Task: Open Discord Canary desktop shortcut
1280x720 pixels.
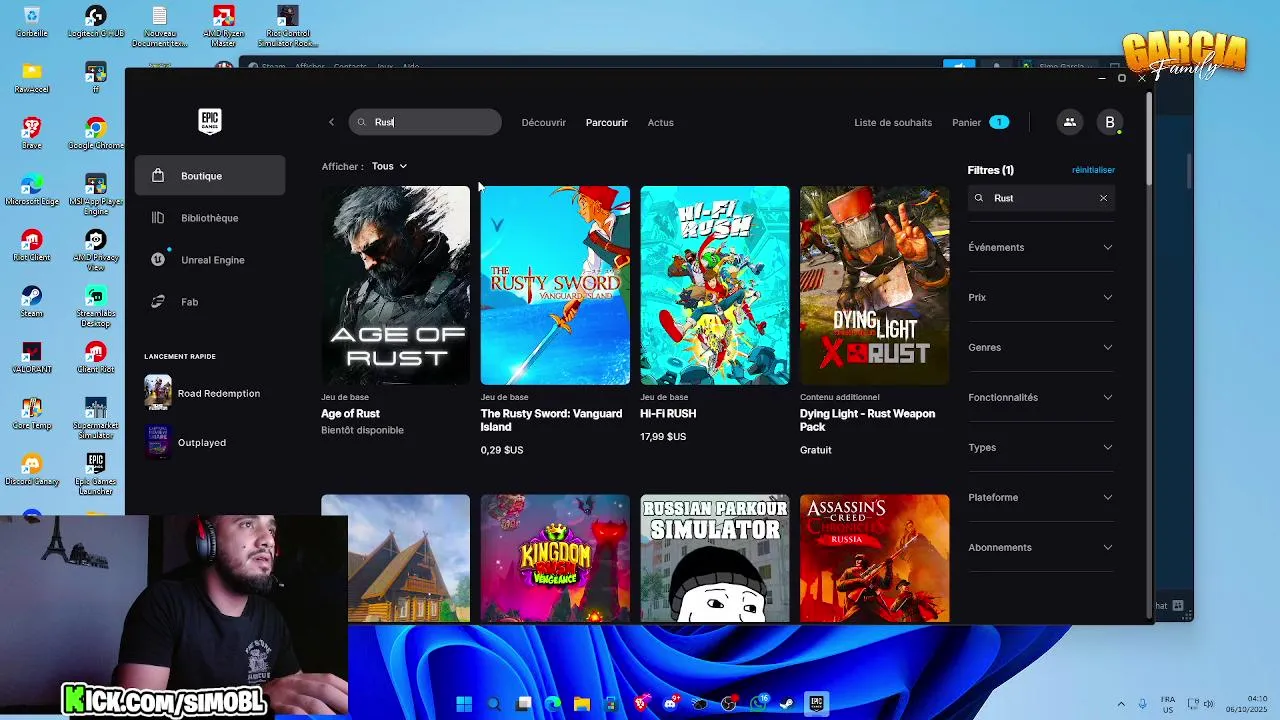Action: click(x=32, y=469)
